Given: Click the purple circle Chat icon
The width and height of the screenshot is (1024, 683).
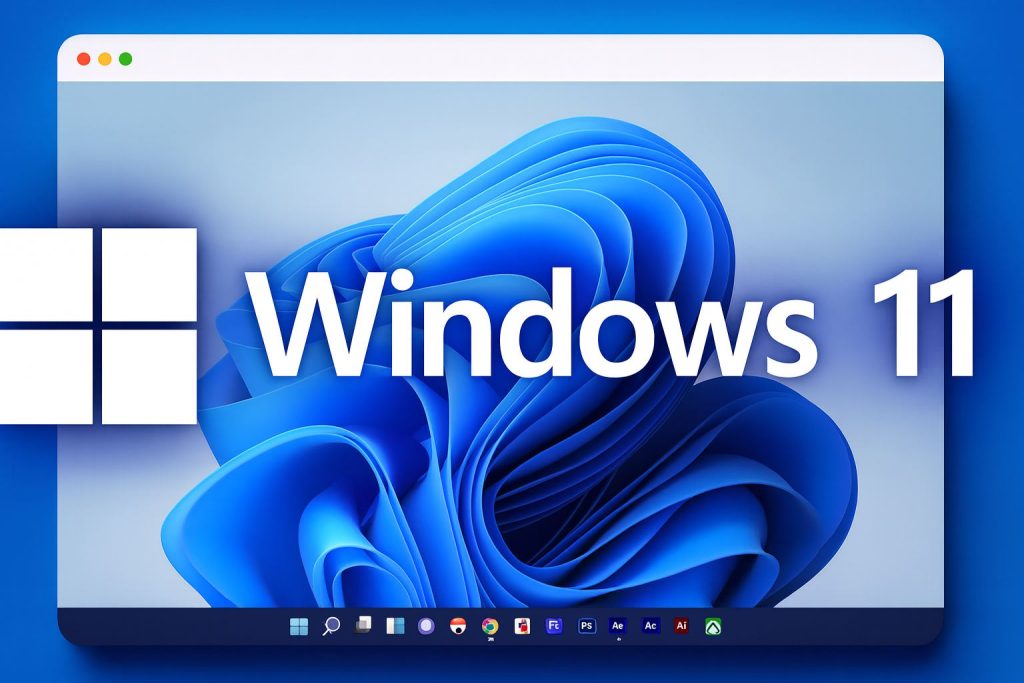Looking at the screenshot, I should tap(427, 626).
